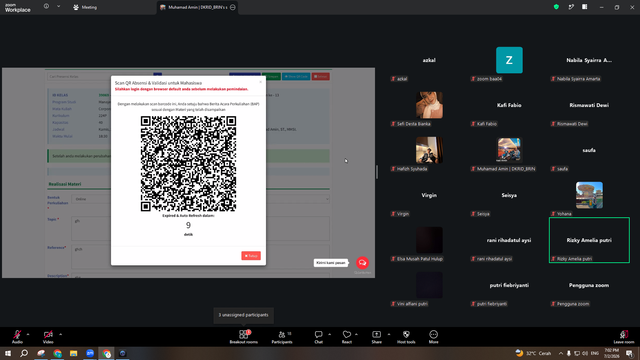Screen dimensions: 640x360
Task: Open the dropdown chevron in the shared page form
Action: pos(327,199)
